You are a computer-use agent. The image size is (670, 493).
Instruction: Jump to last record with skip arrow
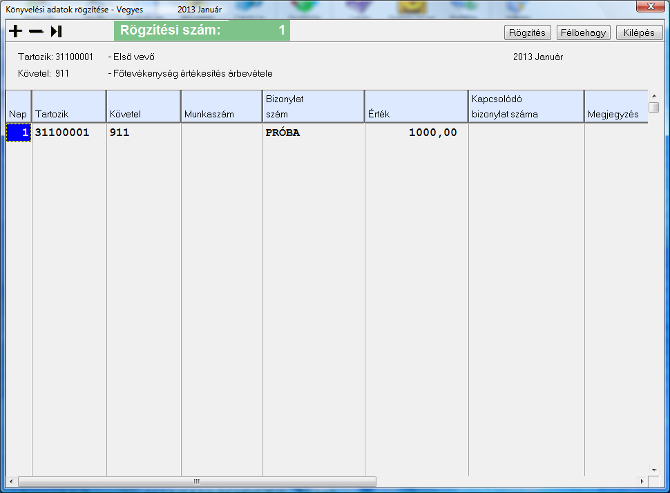56,32
